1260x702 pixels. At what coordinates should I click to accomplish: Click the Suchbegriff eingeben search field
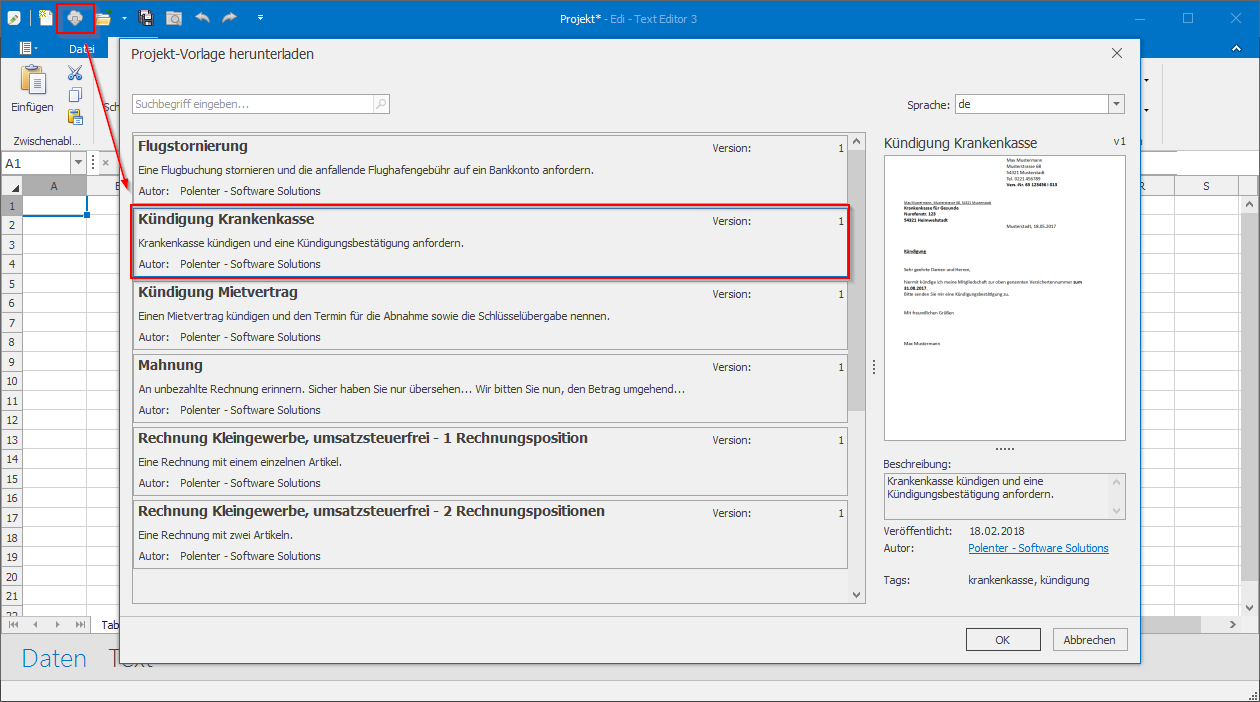[x=253, y=104]
